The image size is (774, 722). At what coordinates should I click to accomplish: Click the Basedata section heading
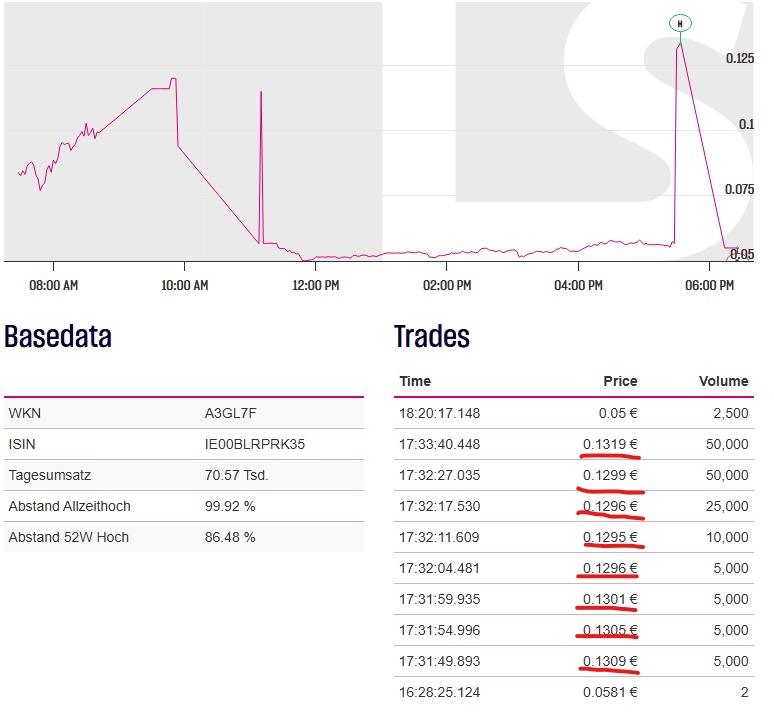tap(58, 337)
